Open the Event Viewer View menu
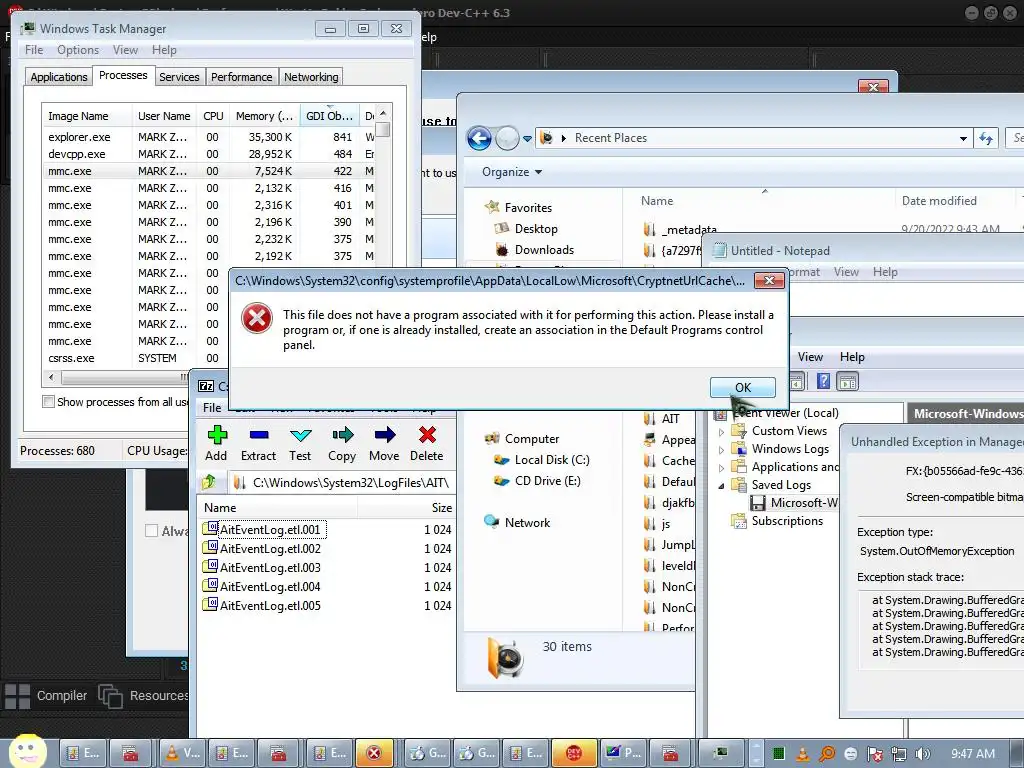 pos(810,357)
